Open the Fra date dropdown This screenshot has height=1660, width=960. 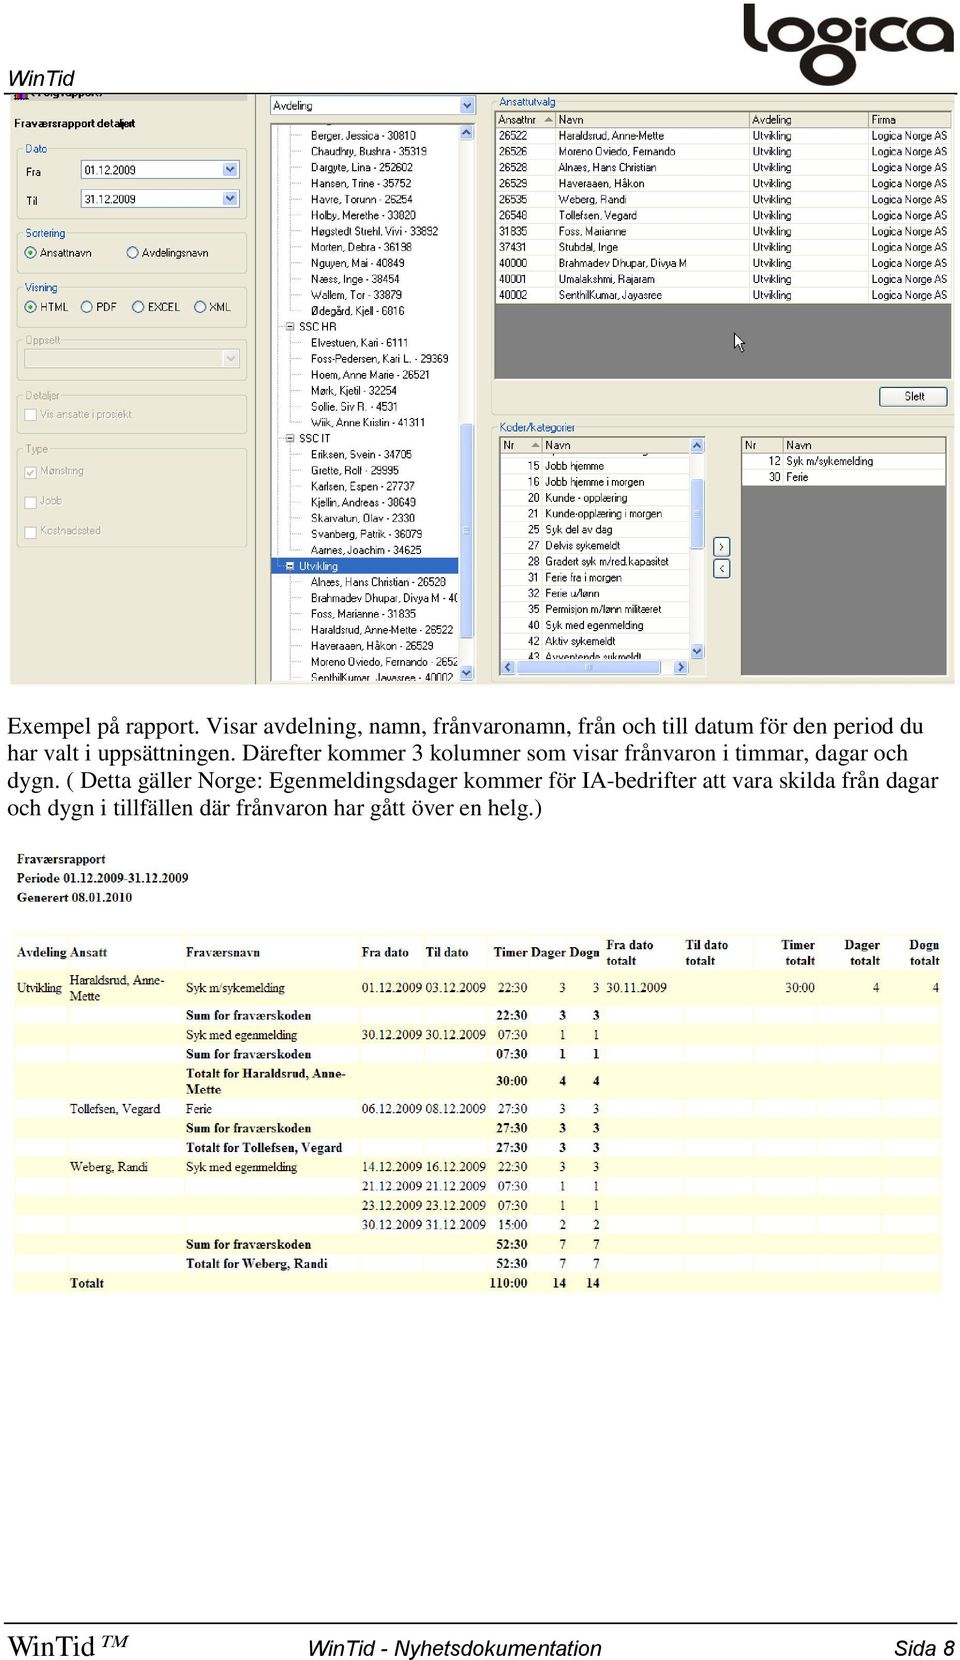click(x=230, y=170)
